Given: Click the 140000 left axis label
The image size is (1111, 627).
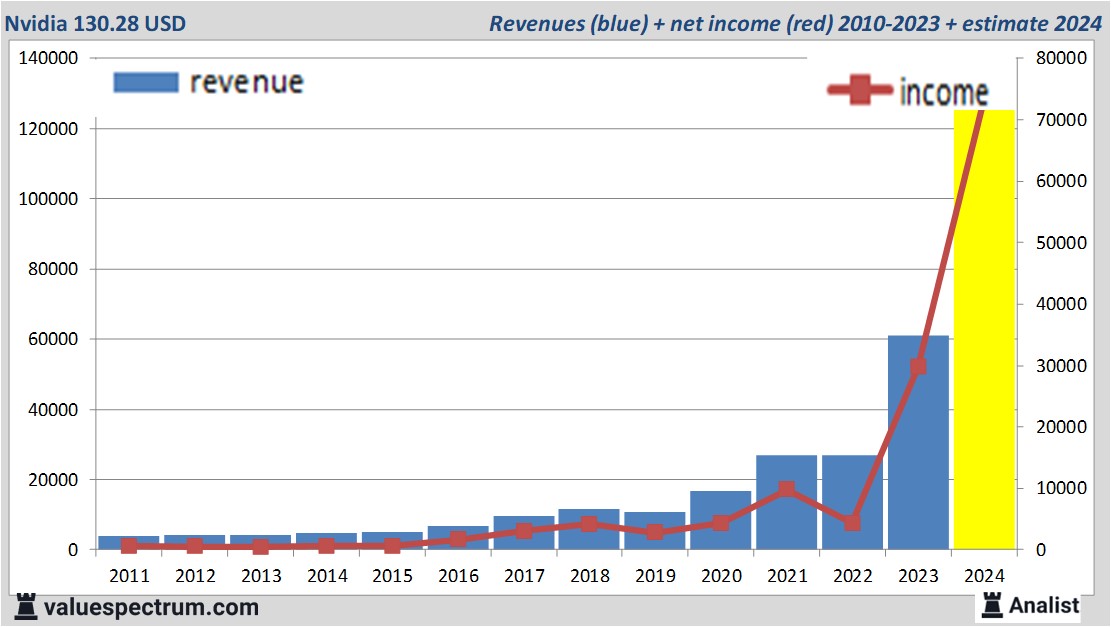Looking at the screenshot, I should pyautogui.click(x=49, y=59).
